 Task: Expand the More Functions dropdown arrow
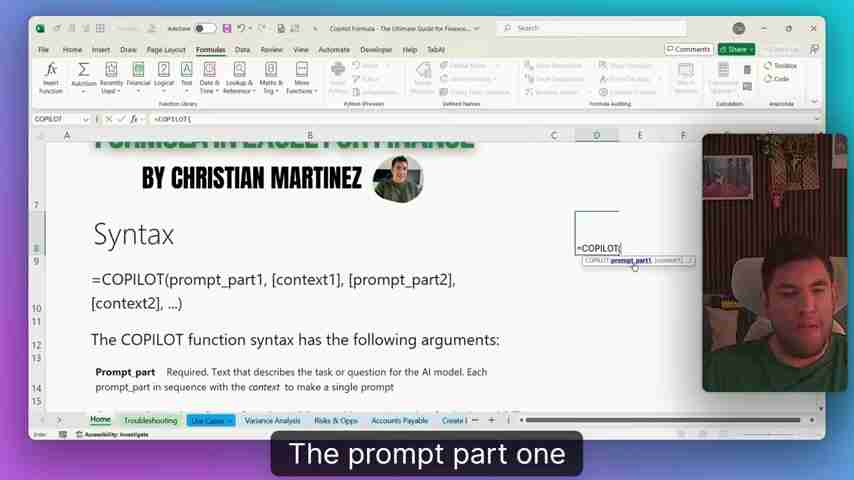(316, 91)
